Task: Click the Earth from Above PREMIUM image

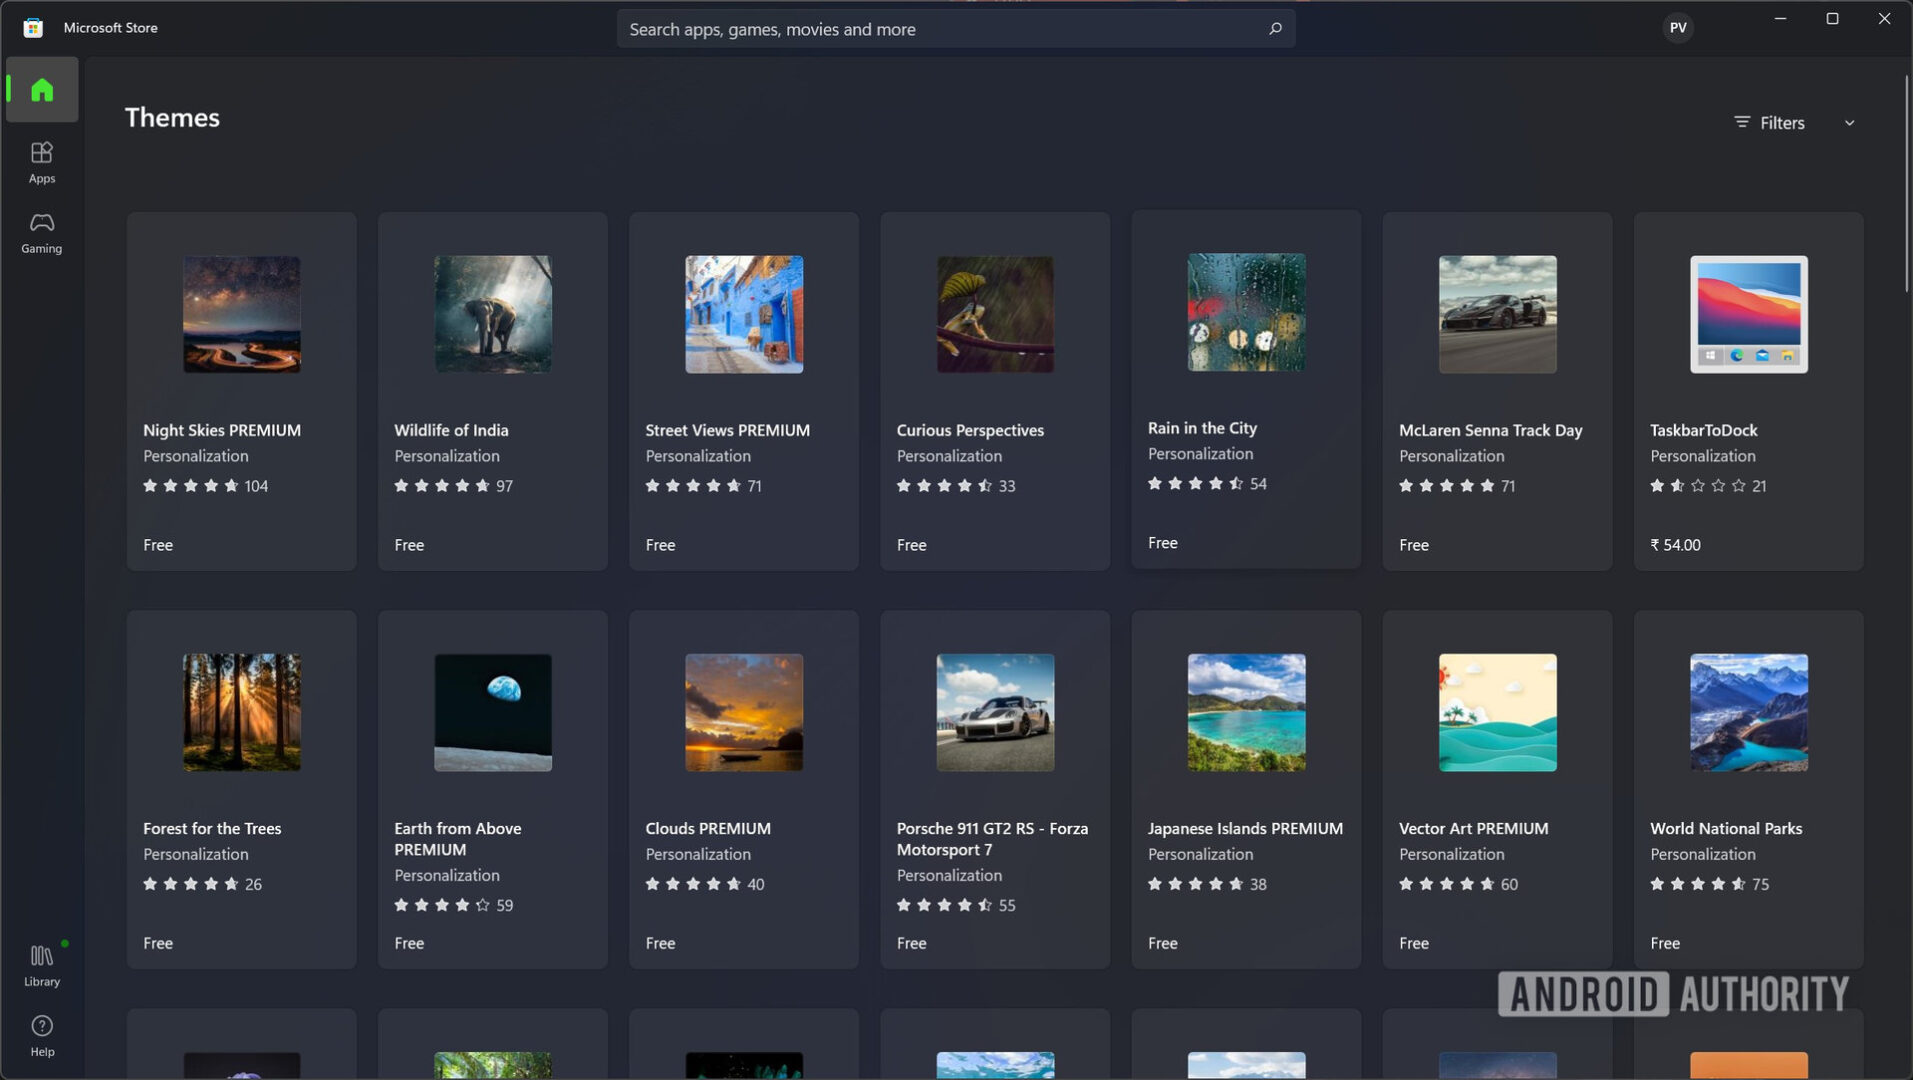Action: click(493, 712)
